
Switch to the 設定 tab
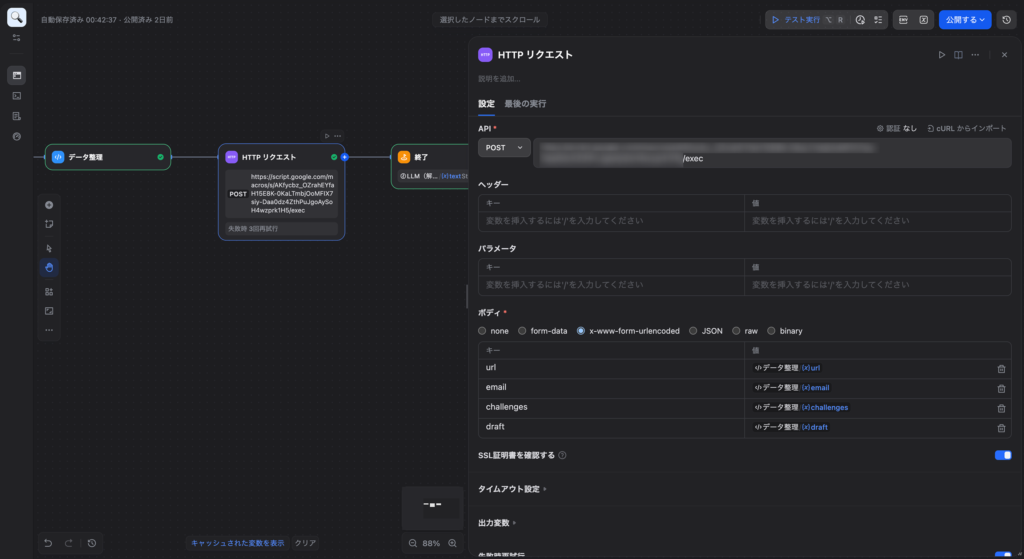tap(486, 104)
